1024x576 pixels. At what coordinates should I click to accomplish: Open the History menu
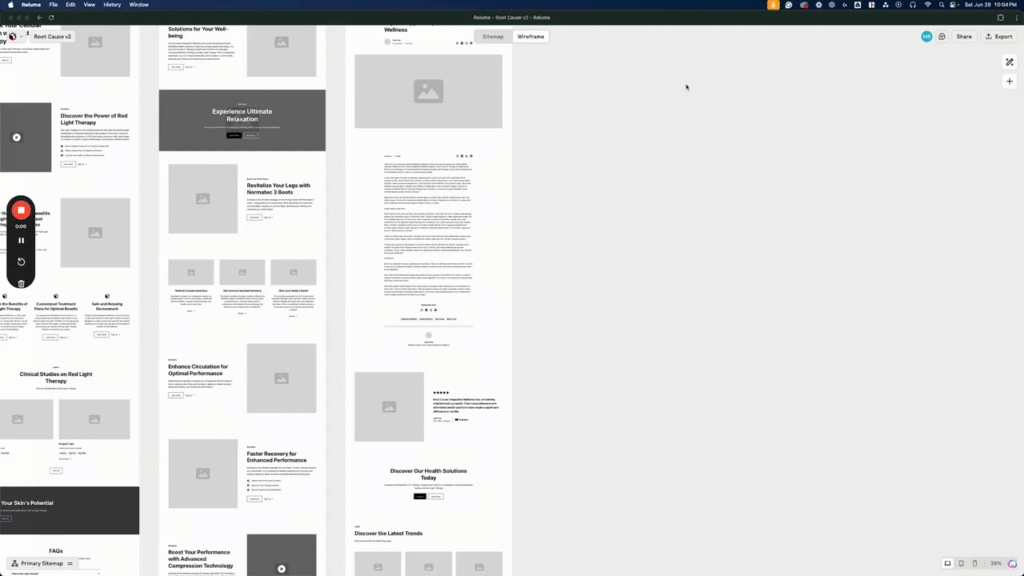(x=113, y=5)
